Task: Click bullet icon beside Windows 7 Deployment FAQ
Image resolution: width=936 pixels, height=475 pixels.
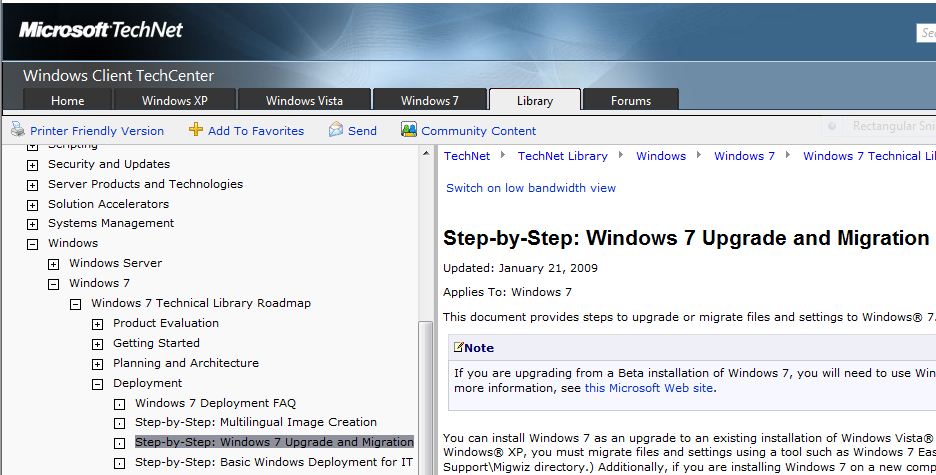Action: [119, 404]
